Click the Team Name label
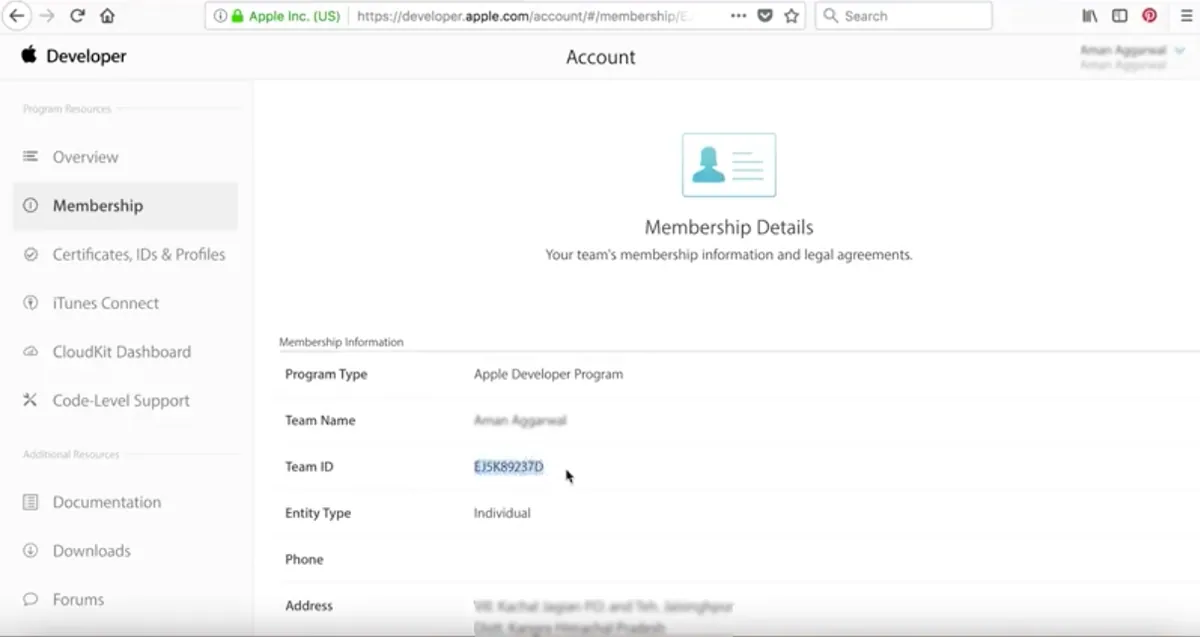1200x637 pixels. coord(320,420)
